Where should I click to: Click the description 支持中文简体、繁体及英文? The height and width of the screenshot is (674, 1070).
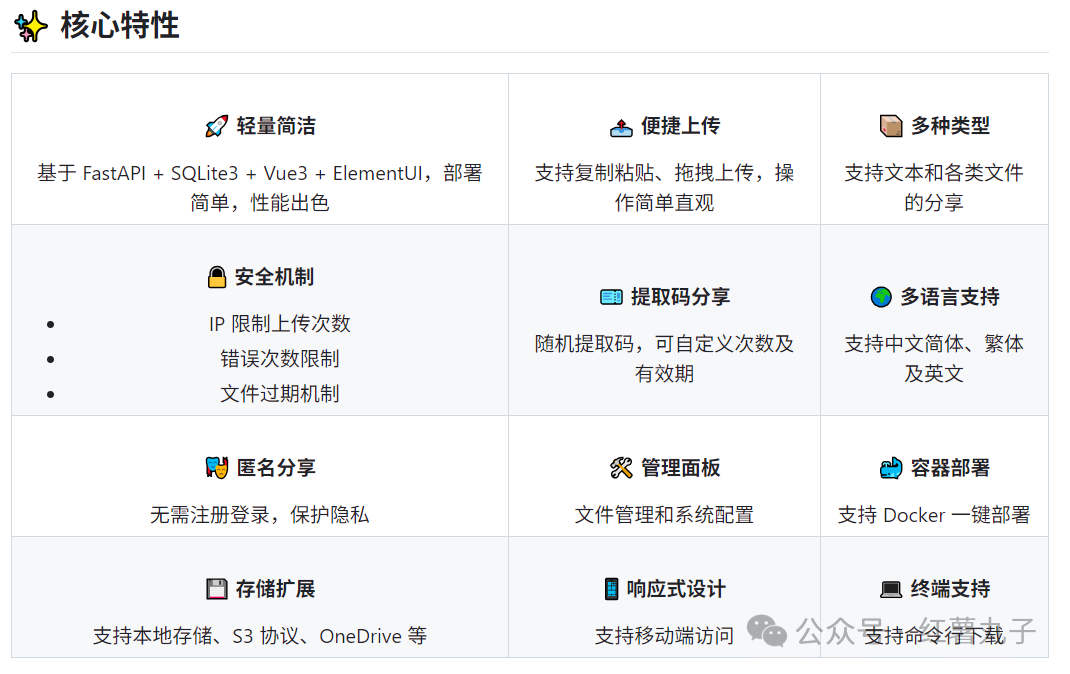point(934,359)
